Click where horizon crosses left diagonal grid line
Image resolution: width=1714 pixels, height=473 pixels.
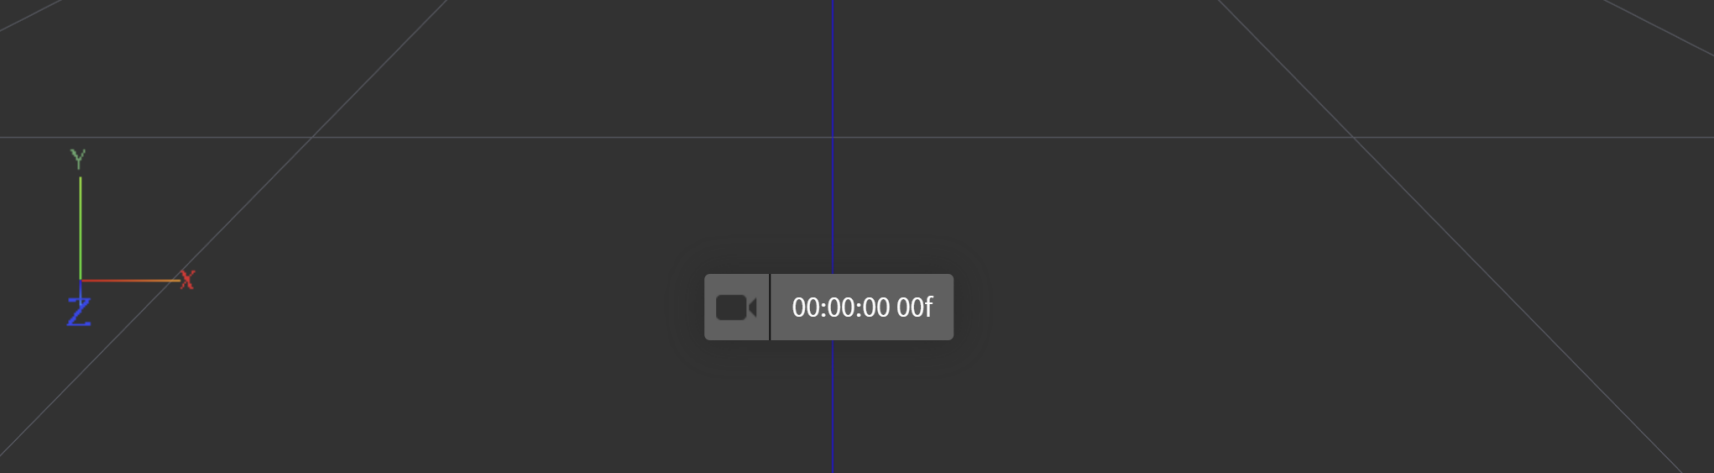click(x=313, y=137)
